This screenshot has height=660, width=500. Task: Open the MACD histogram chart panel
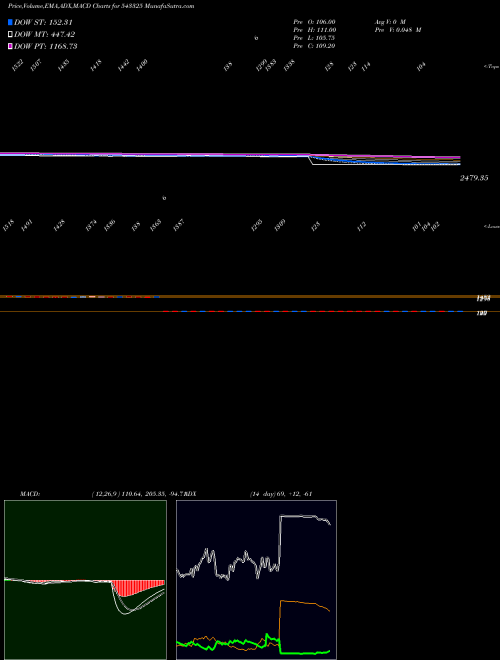85,580
